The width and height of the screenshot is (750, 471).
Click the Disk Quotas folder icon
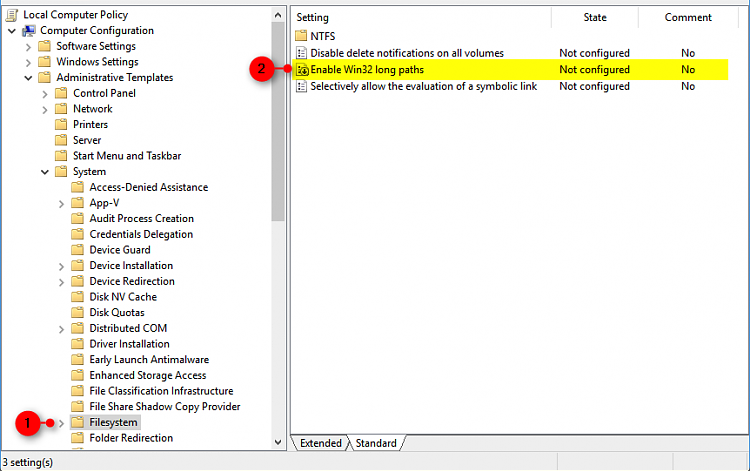[x=77, y=313]
